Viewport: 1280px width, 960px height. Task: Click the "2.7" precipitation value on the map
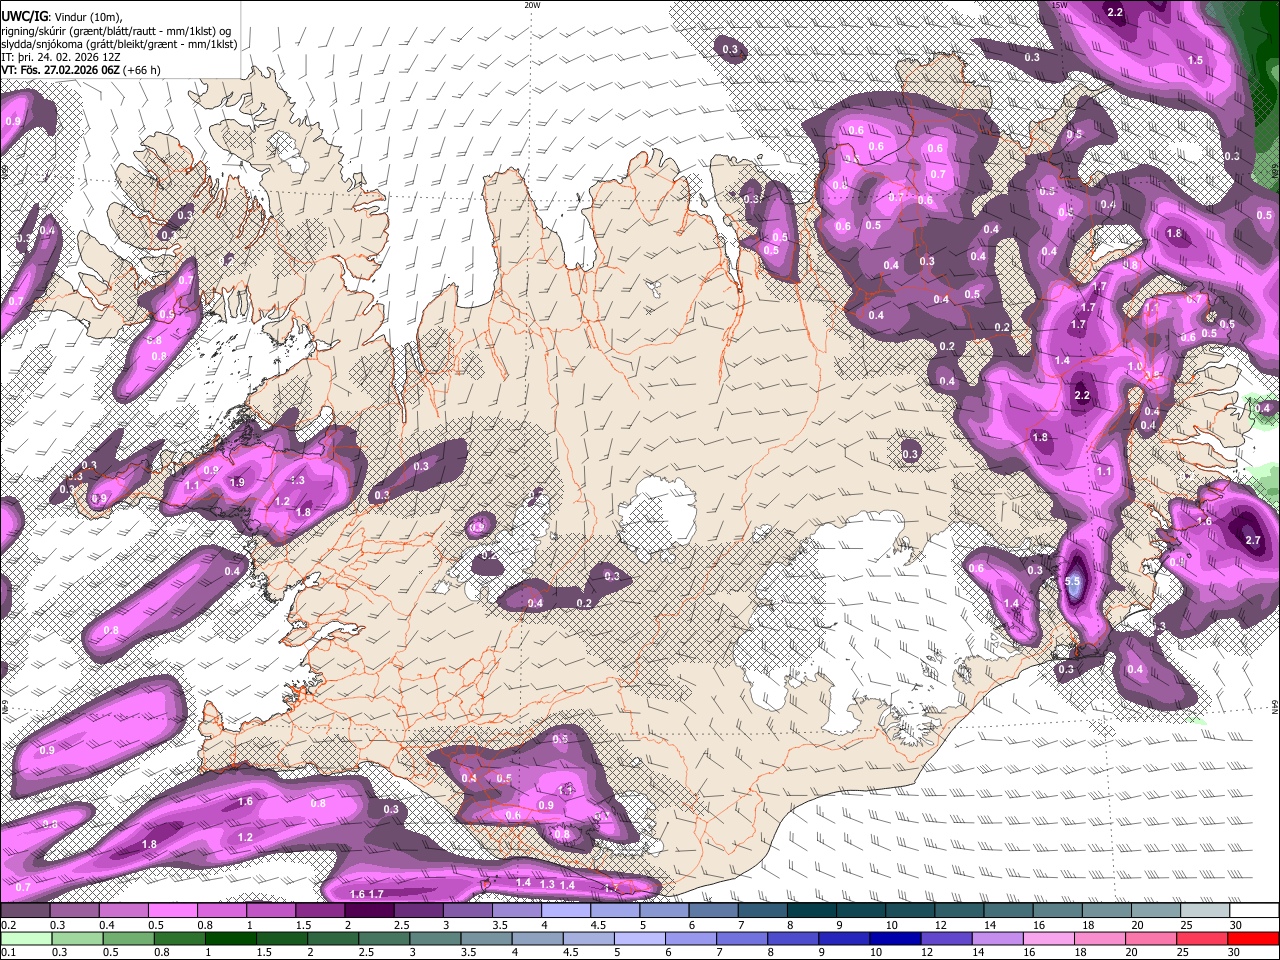click(x=1253, y=540)
